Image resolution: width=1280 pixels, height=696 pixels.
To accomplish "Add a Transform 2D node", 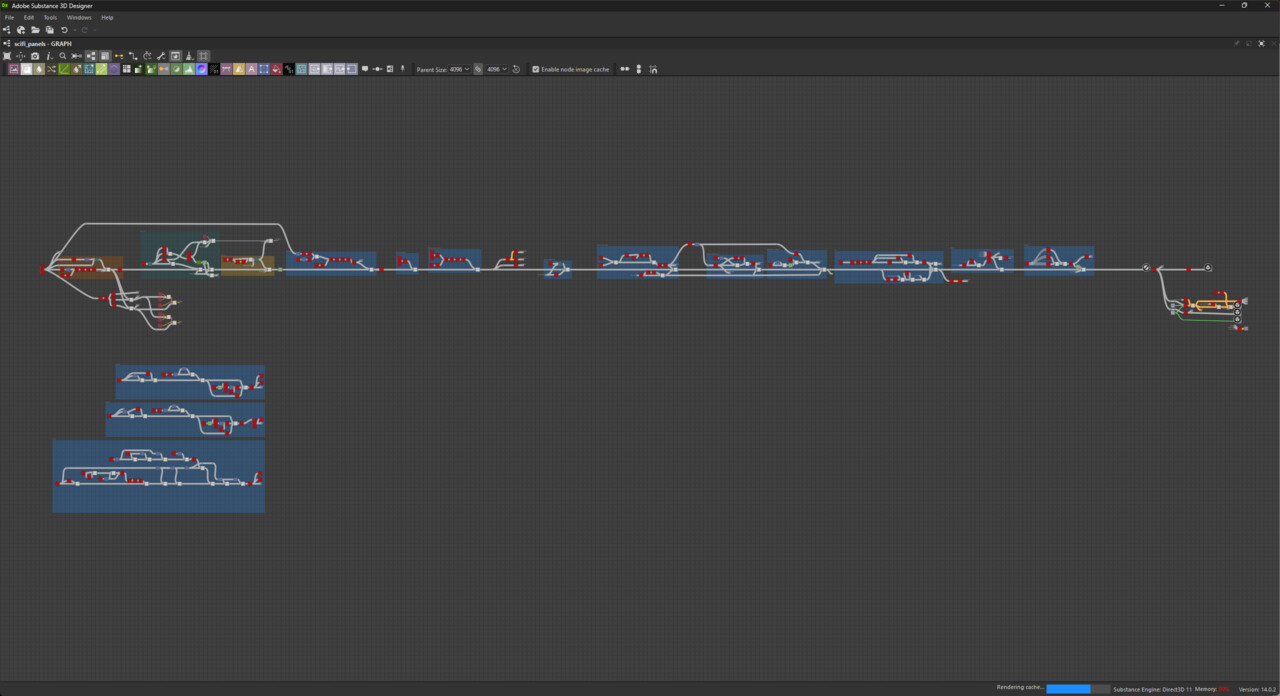I will coord(263,69).
